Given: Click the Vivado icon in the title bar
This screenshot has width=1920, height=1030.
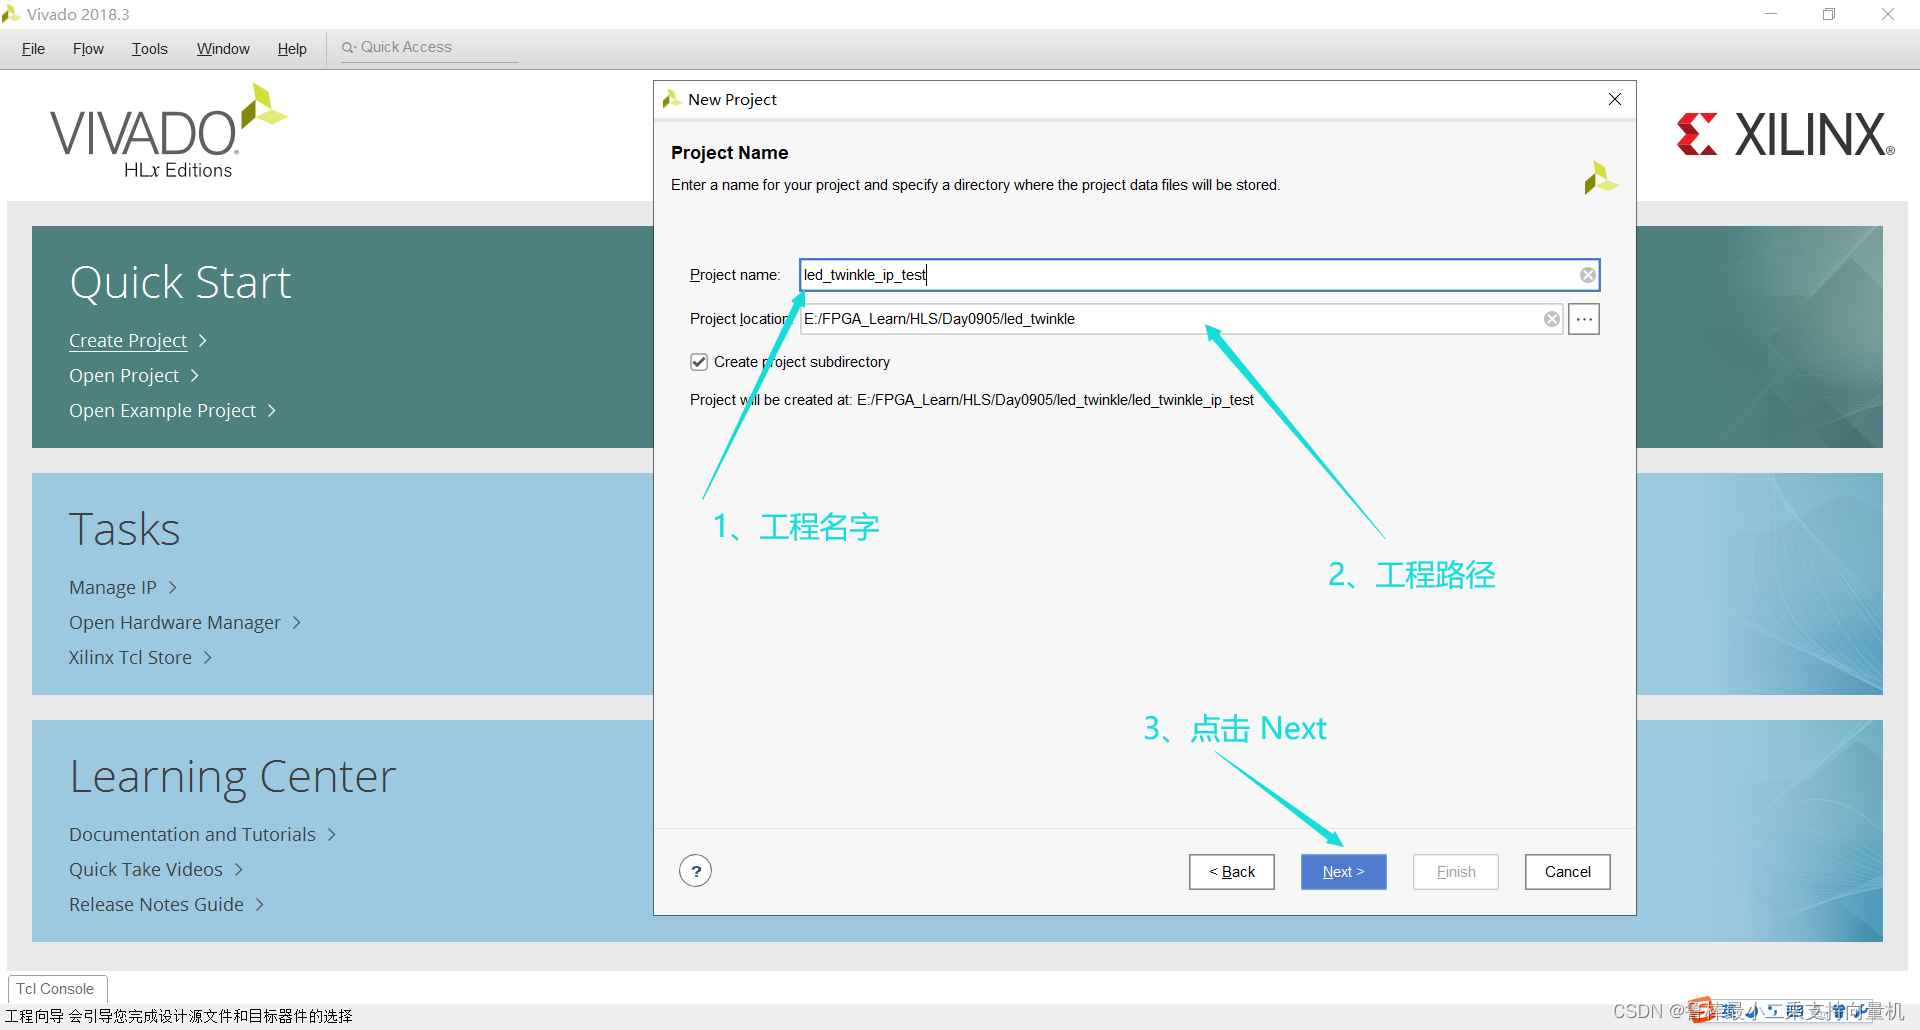Looking at the screenshot, I should [x=11, y=14].
